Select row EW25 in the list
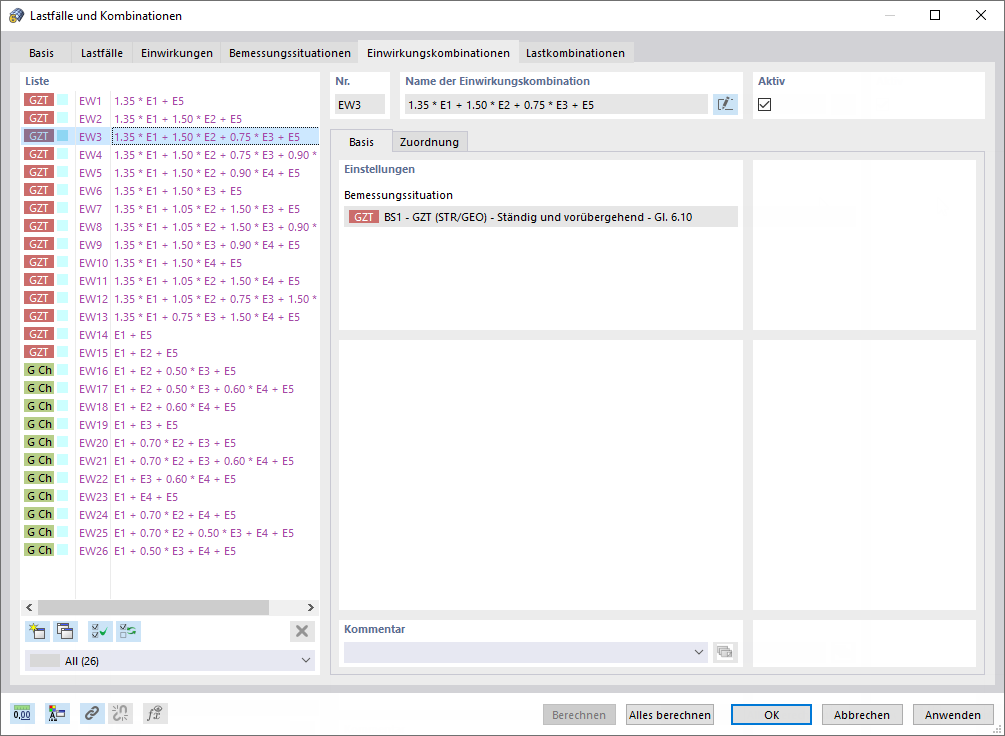 coord(170,532)
